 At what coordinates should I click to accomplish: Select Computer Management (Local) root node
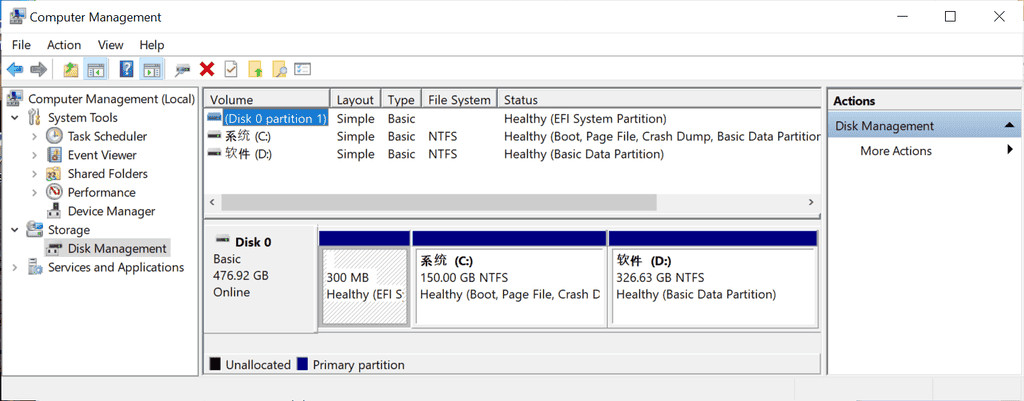point(111,99)
